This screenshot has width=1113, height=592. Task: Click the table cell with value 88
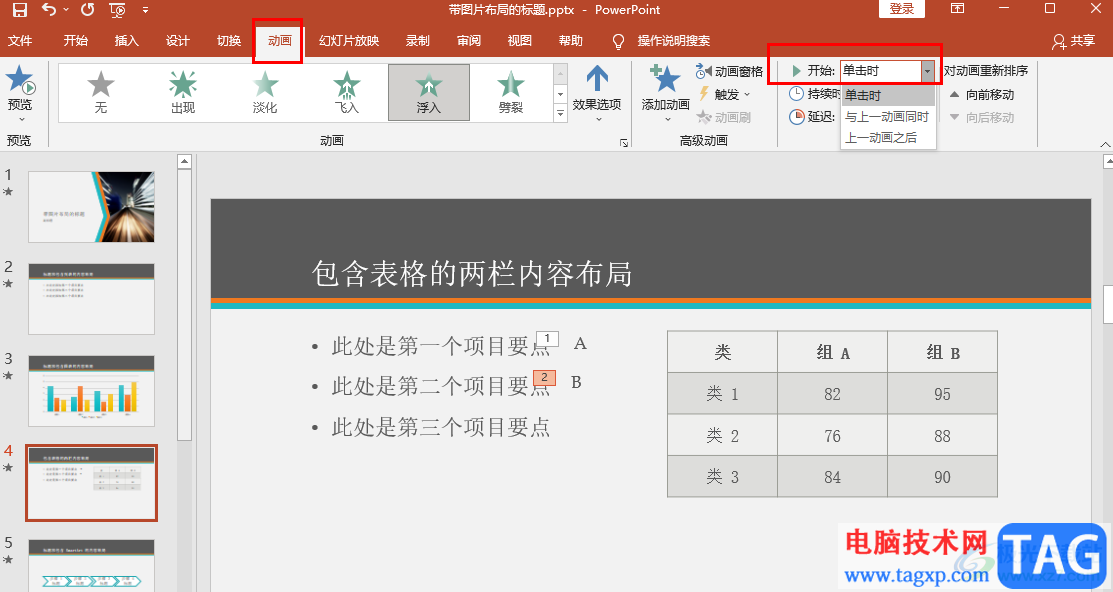943,435
